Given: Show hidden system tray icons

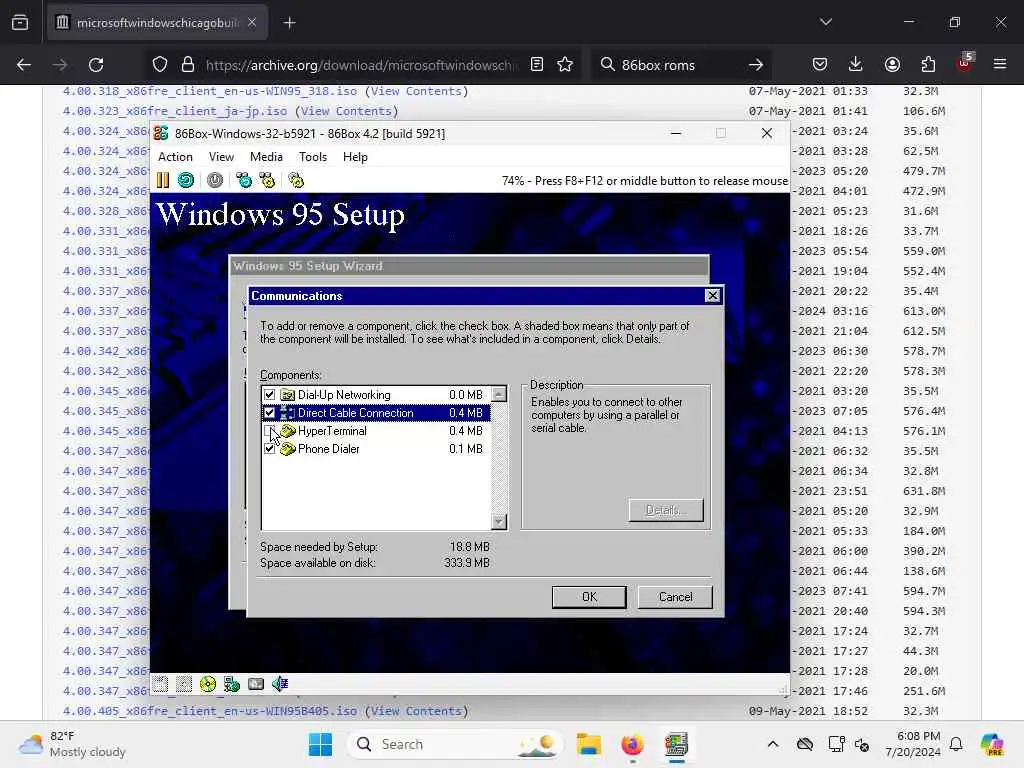Looking at the screenshot, I should click(773, 744).
